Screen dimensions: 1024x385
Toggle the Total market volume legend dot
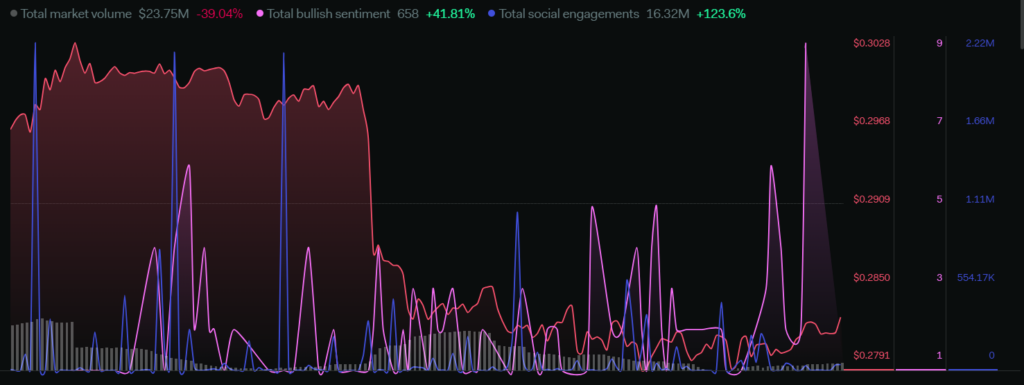pyautogui.click(x=14, y=13)
